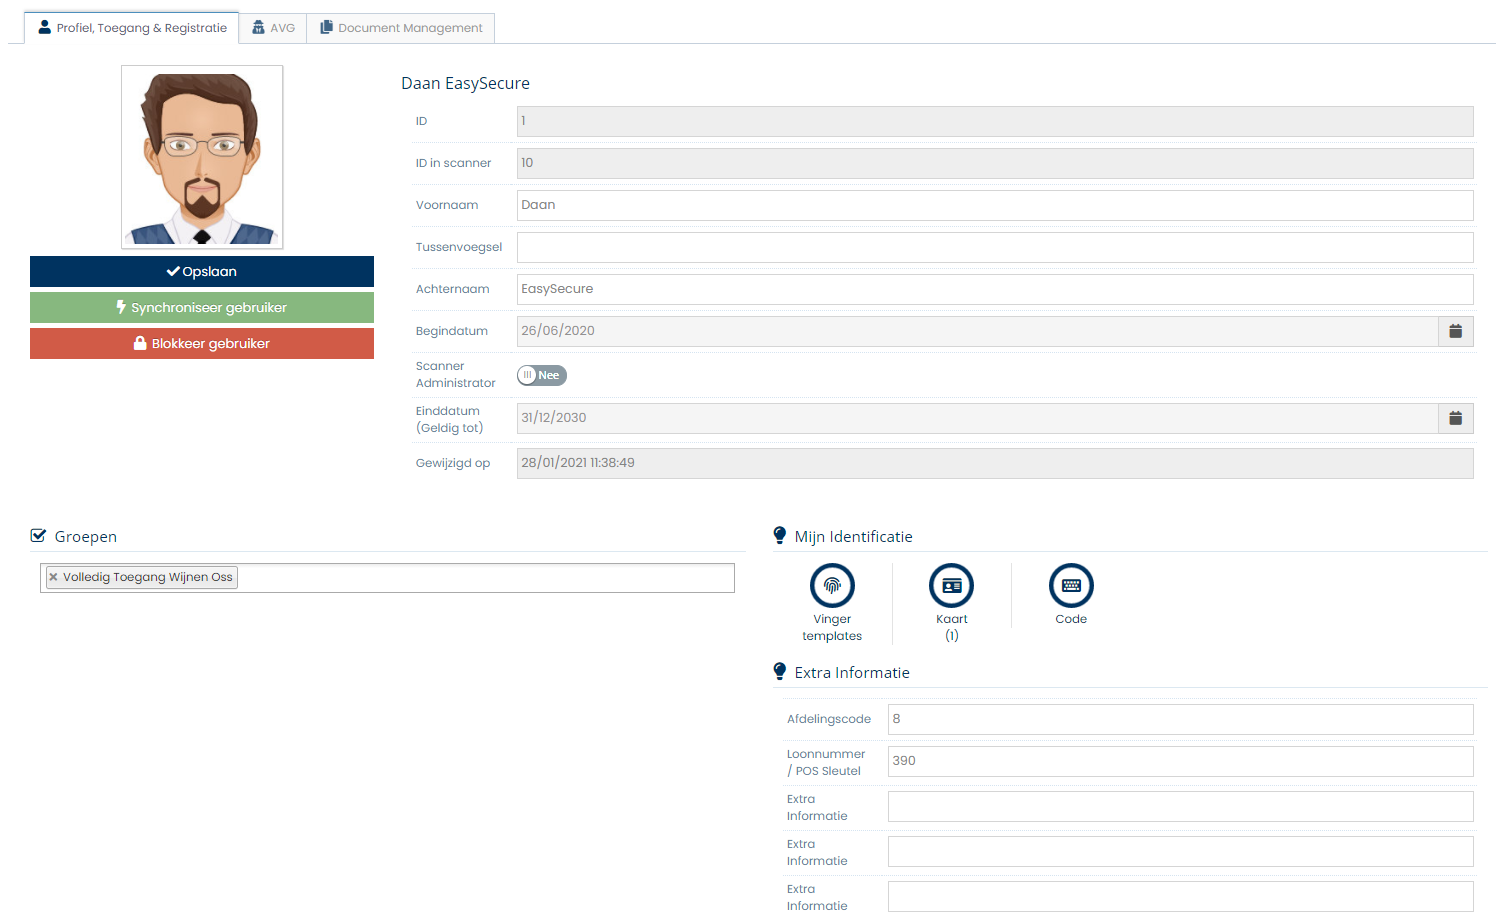Focus the Afdelingscode input field
The height and width of the screenshot is (920, 1496).
pos(1180,719)
